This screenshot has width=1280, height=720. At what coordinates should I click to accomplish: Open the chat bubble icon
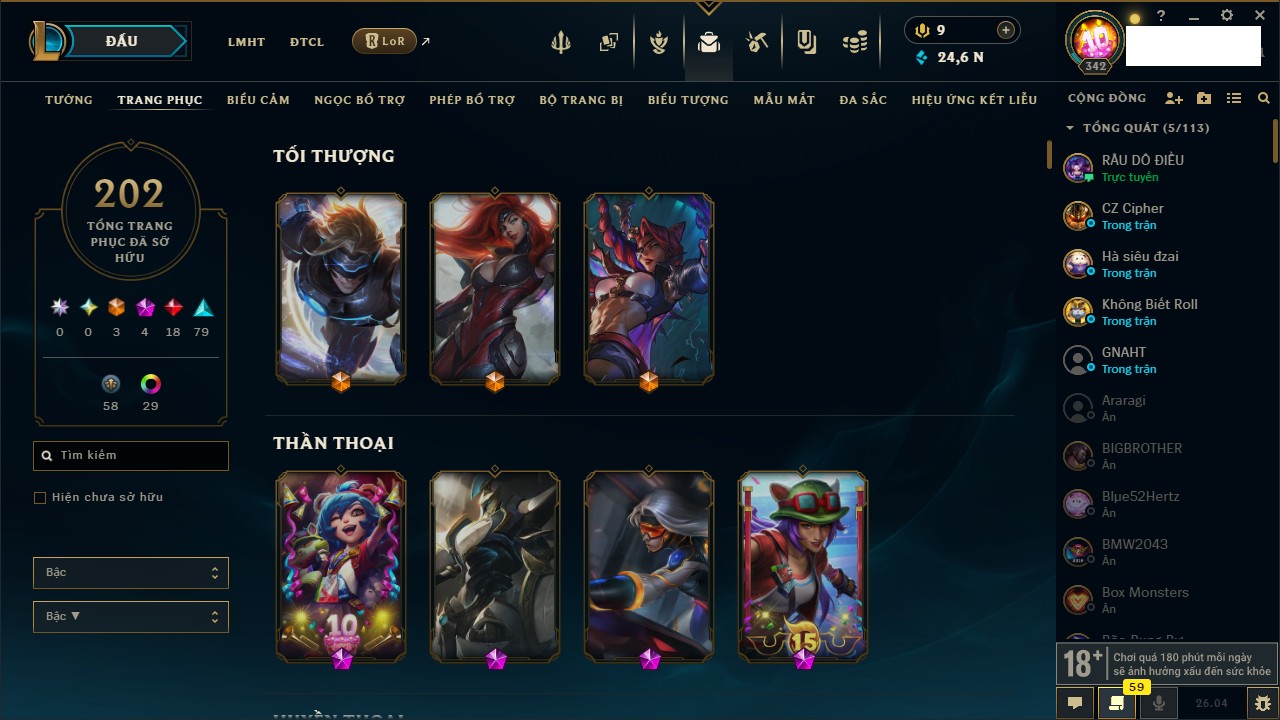point(1075,703)
